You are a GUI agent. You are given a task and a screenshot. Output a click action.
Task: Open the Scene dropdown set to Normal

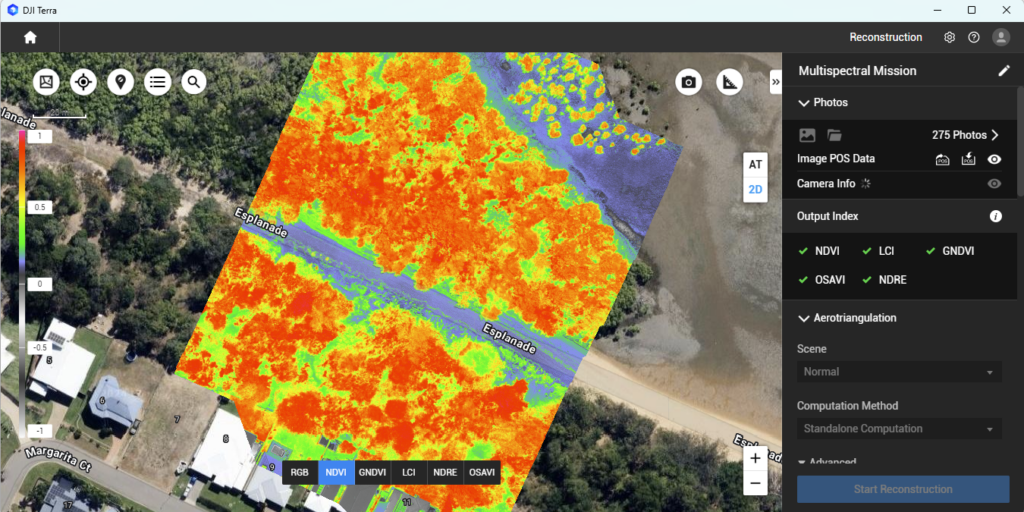point(898,372)
